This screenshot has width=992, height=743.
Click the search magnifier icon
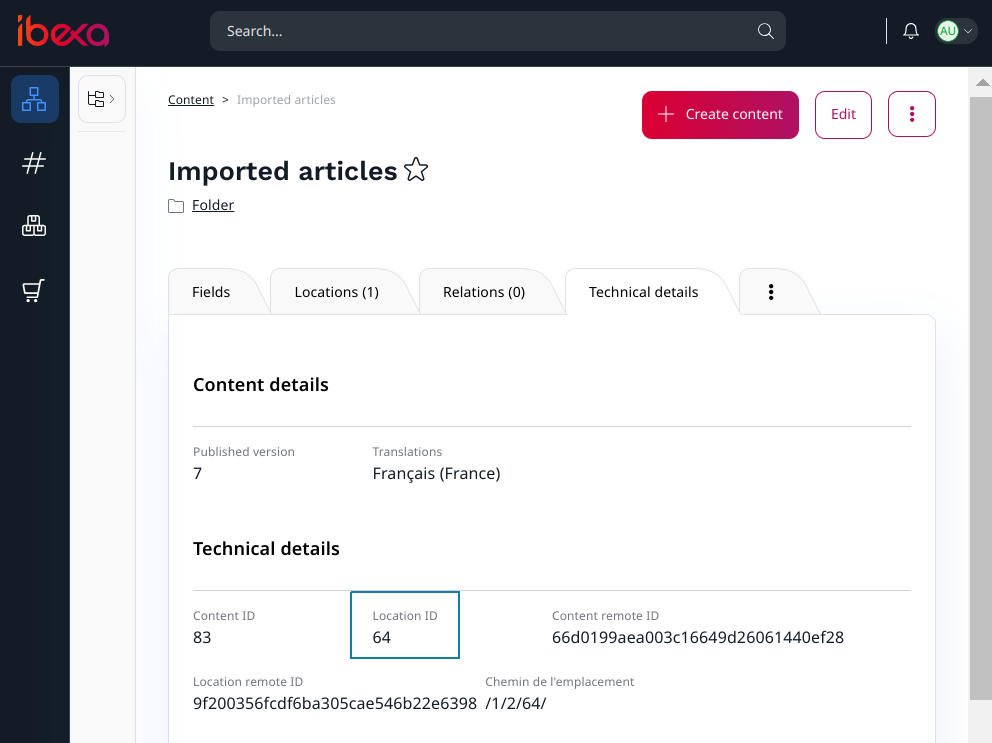click(x=765, y=31)
